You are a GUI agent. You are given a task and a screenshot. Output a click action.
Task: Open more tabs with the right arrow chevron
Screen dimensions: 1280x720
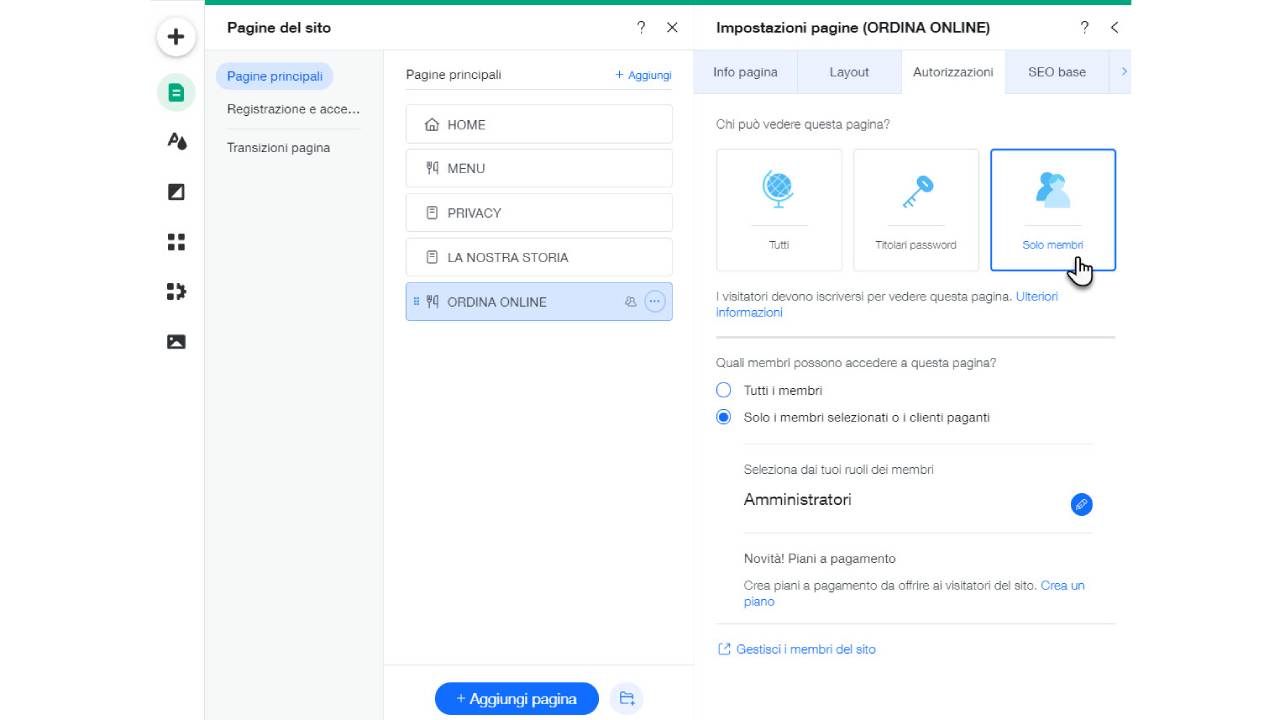pyautogui.click(x=1124, y=71)
